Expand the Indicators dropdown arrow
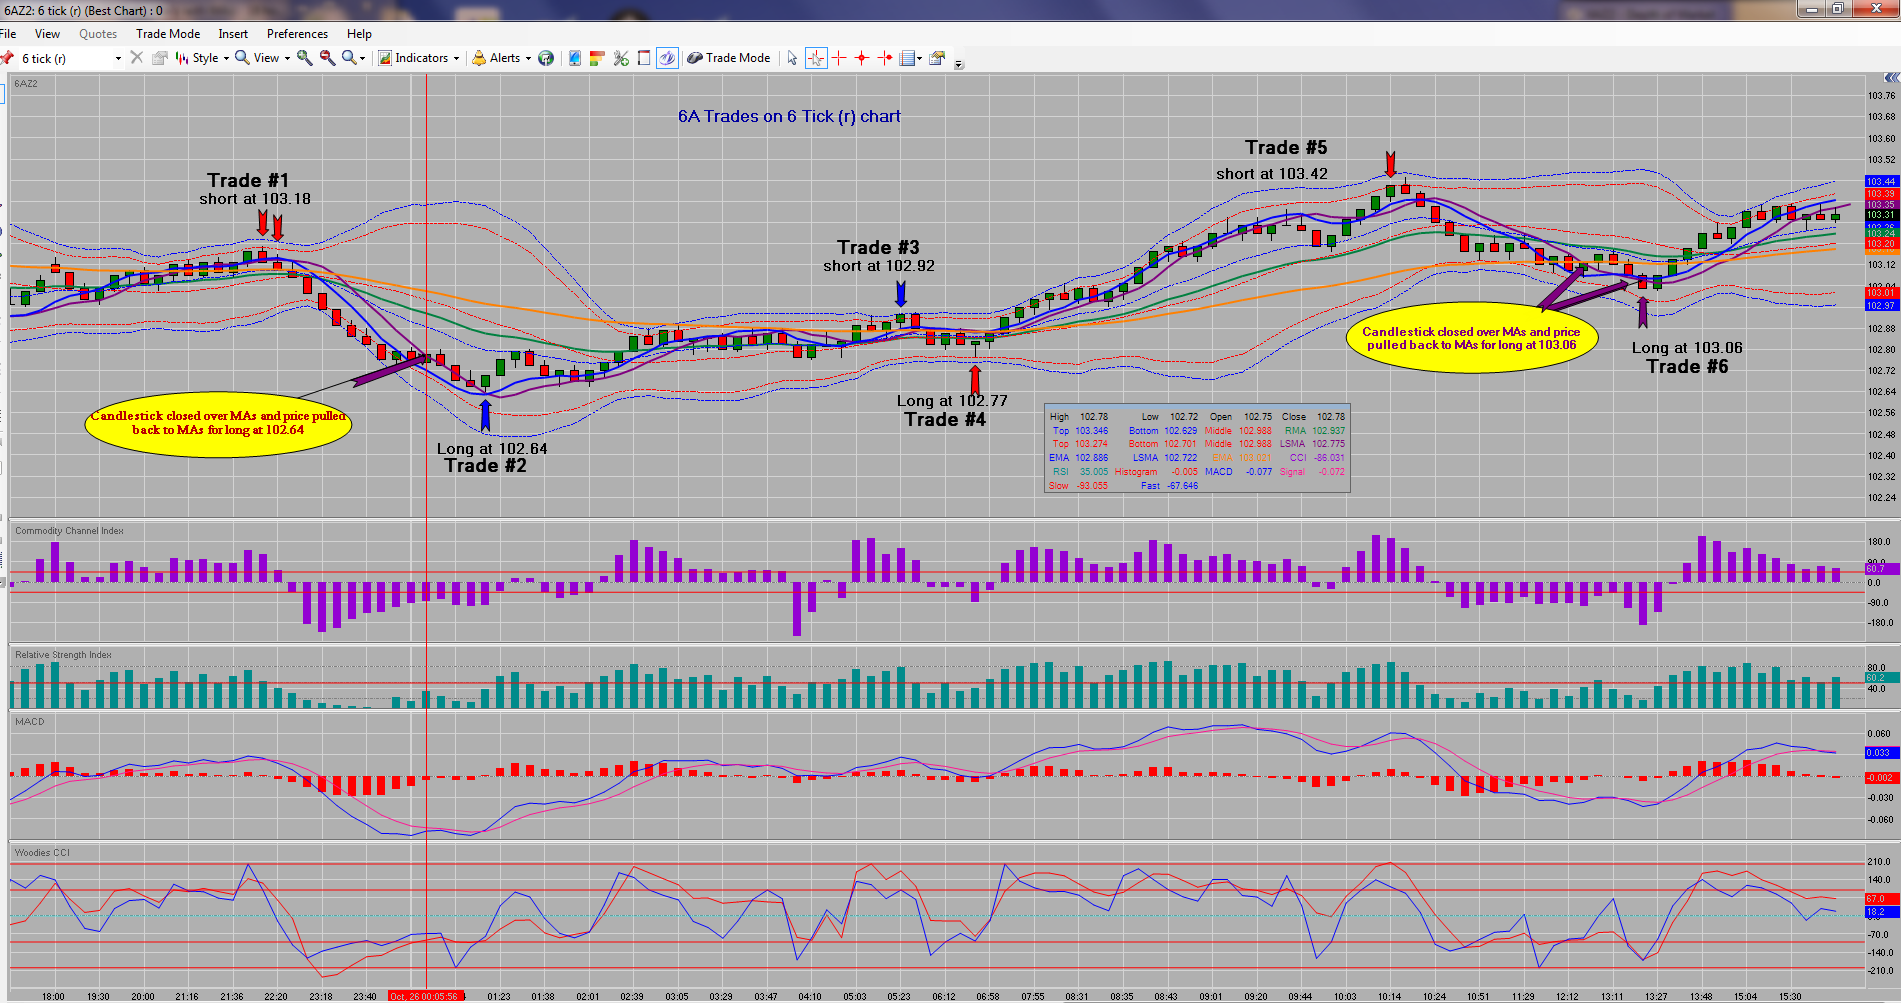1901x1003 pixels. pos(457,58)
